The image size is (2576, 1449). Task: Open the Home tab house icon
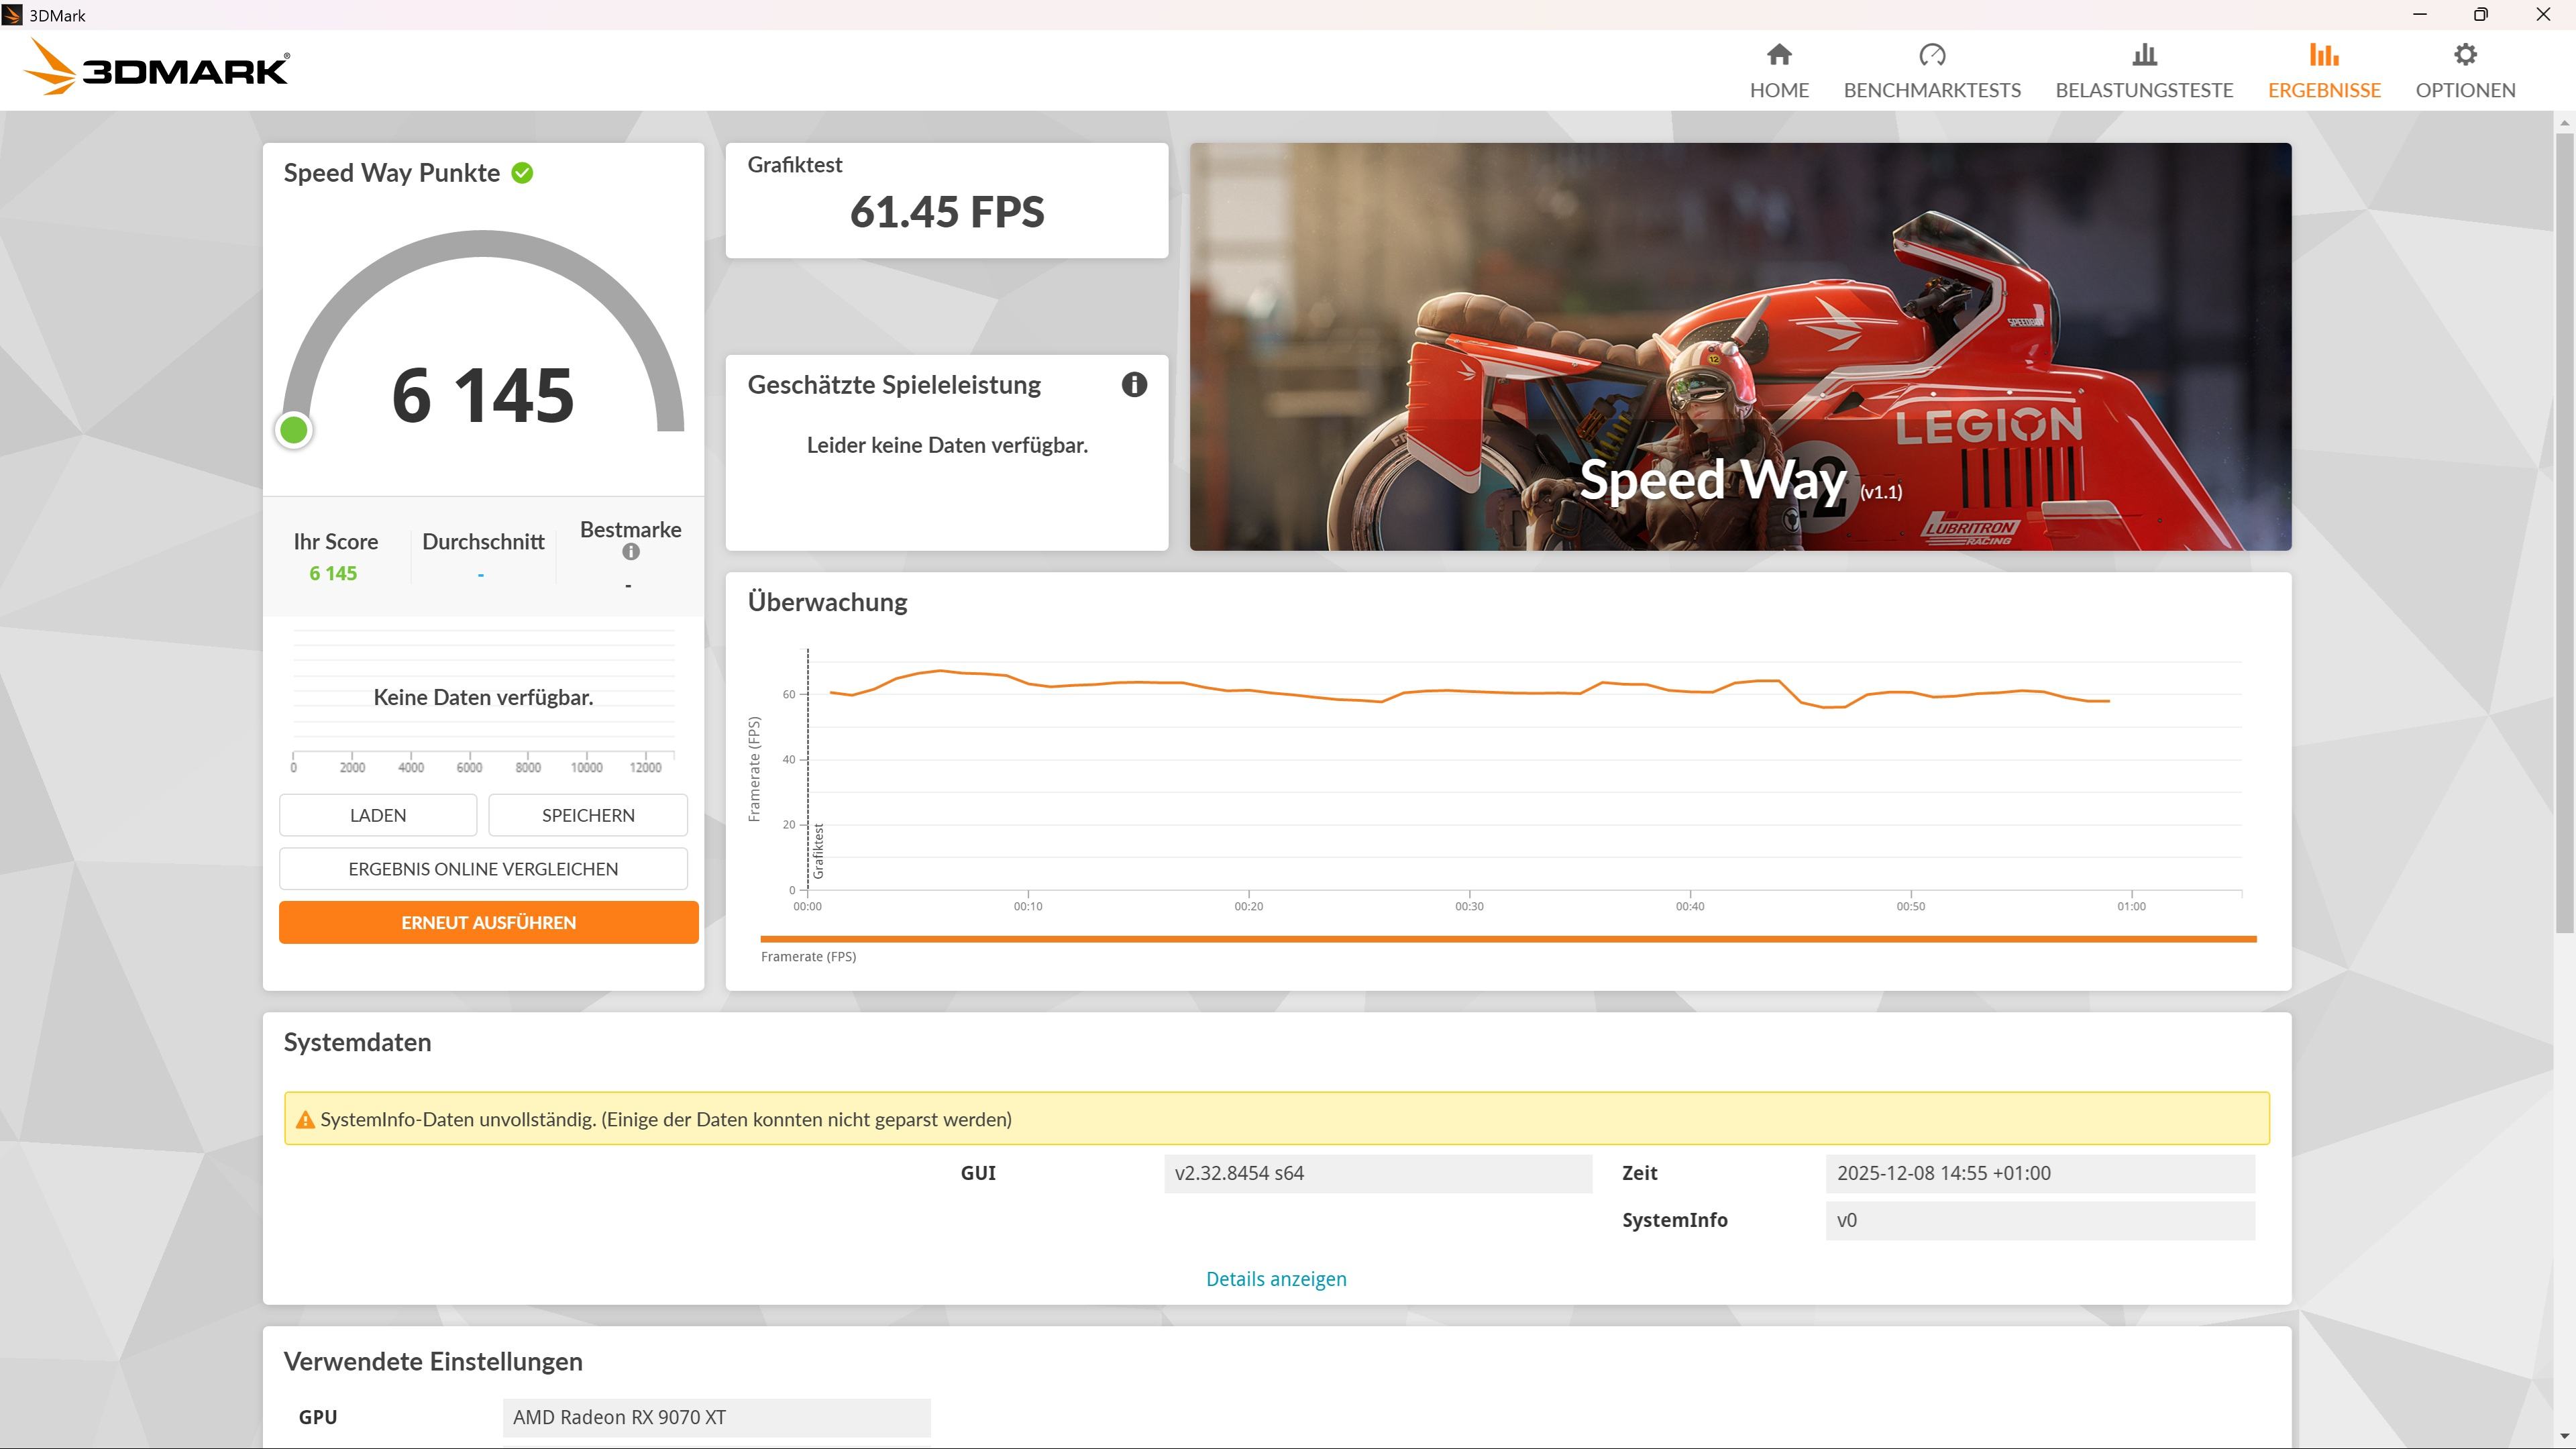[1779, 54]
